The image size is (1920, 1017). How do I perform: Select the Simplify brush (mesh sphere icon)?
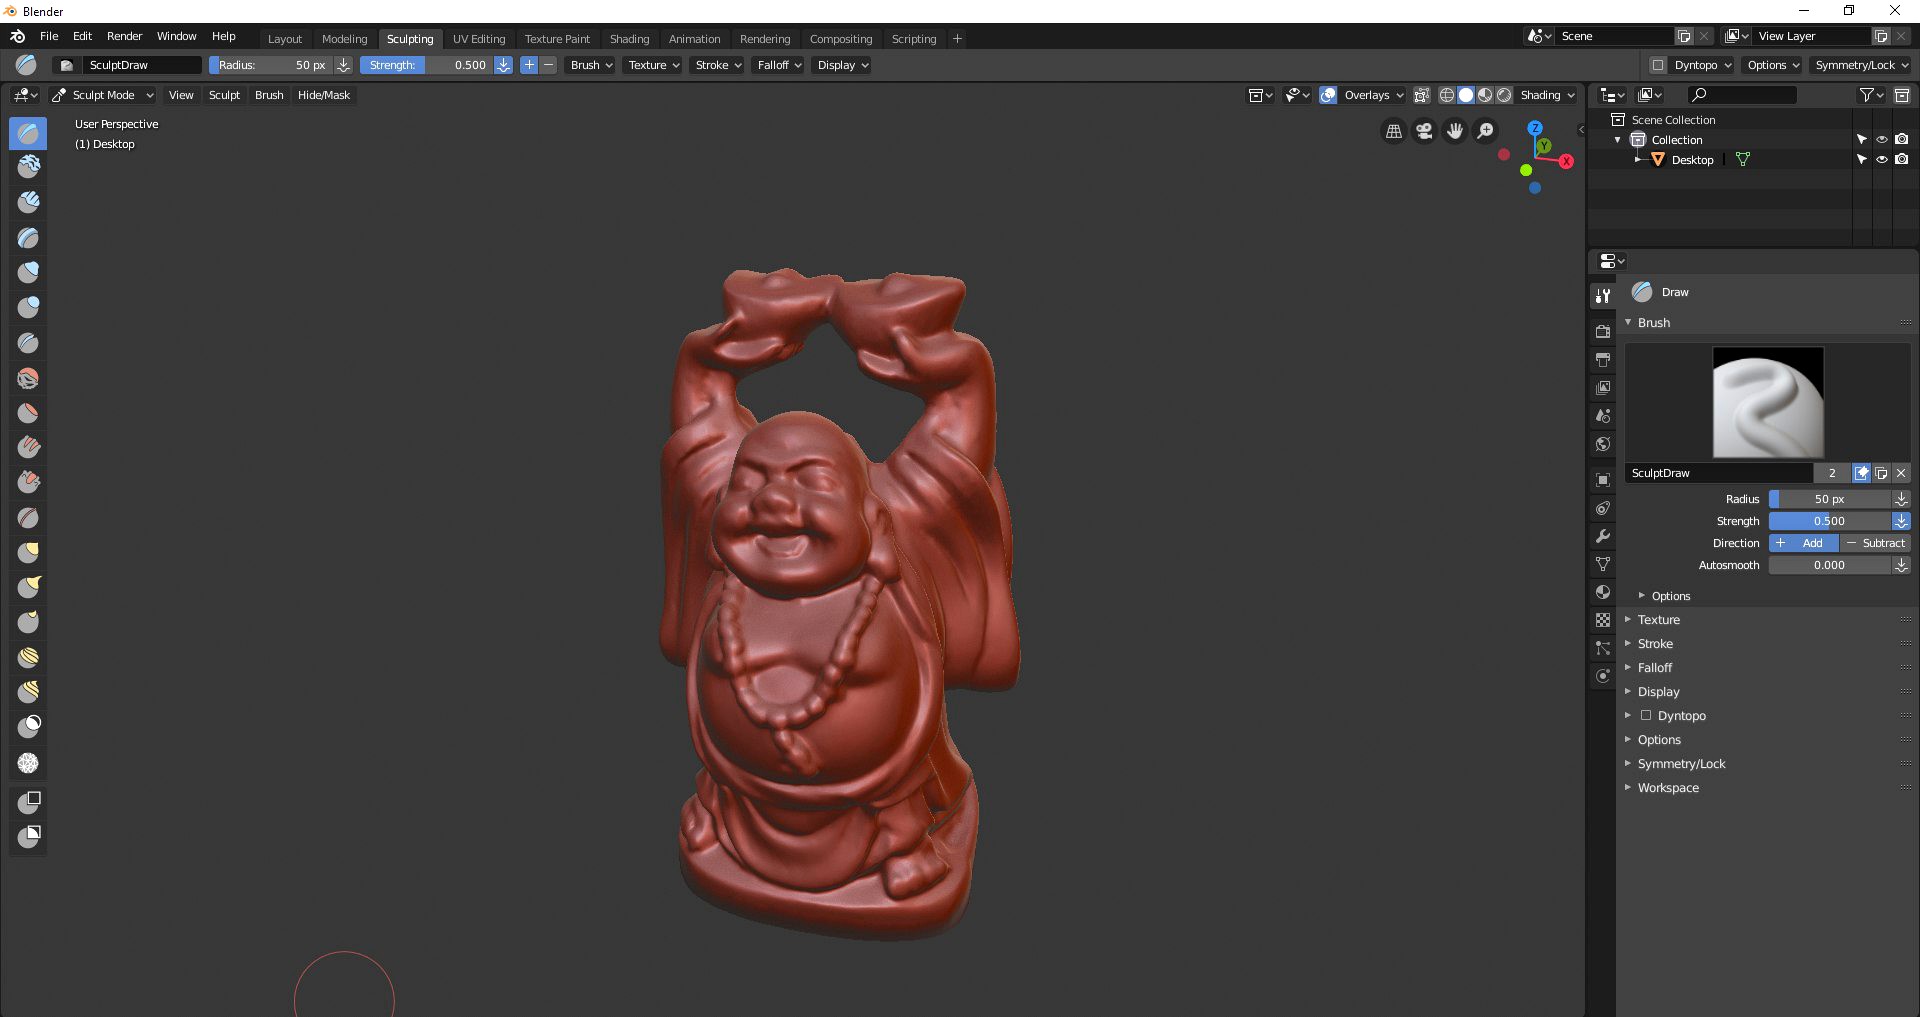[28, 763]
